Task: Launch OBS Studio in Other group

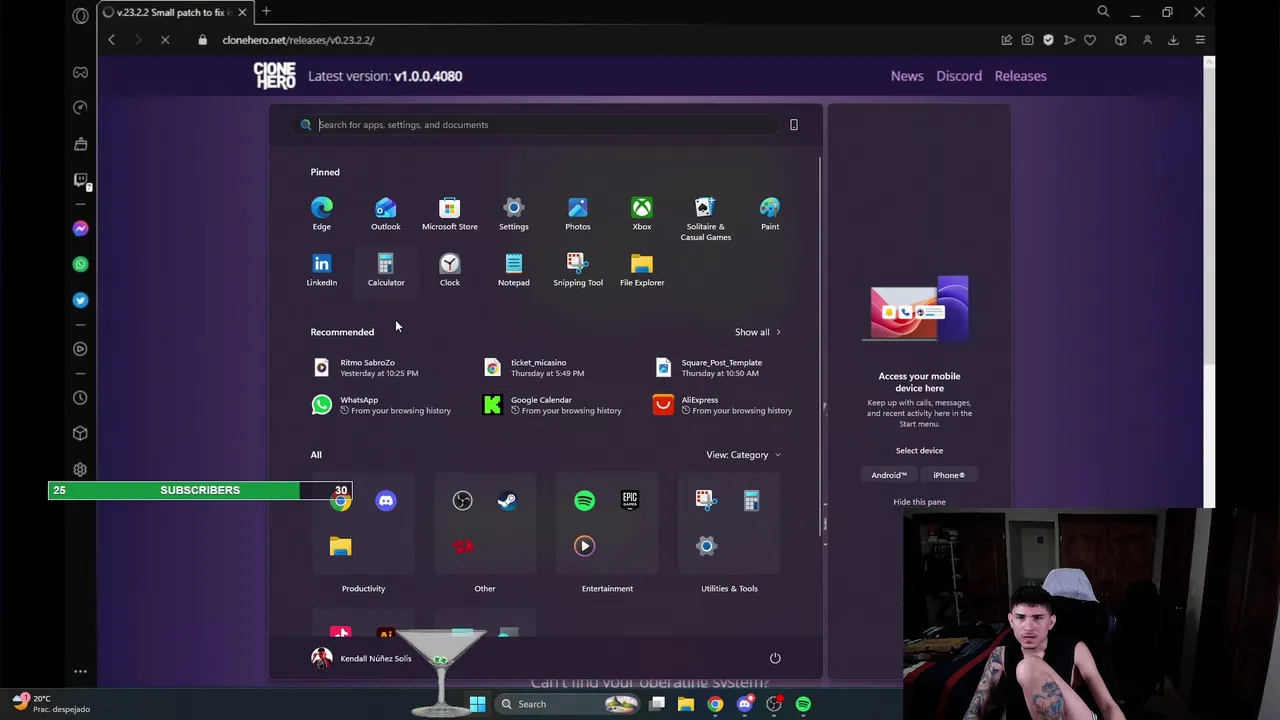Action: pyautogui.click(x=462, y=500)
